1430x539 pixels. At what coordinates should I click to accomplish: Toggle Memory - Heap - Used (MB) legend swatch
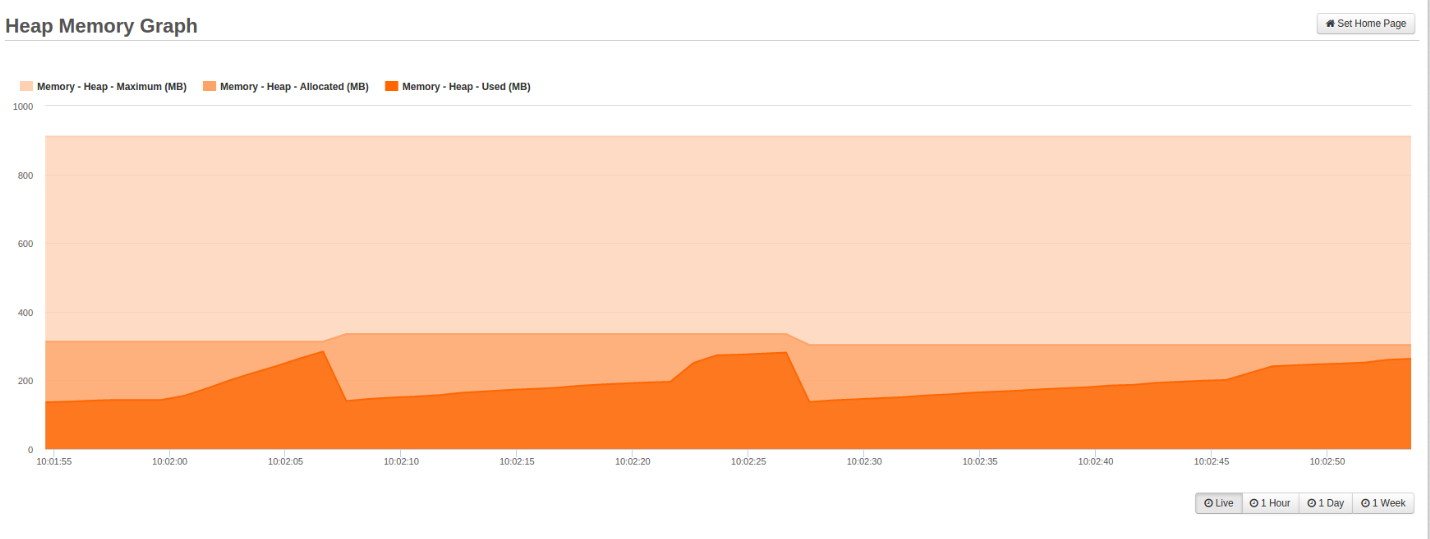tap(391, 87)
